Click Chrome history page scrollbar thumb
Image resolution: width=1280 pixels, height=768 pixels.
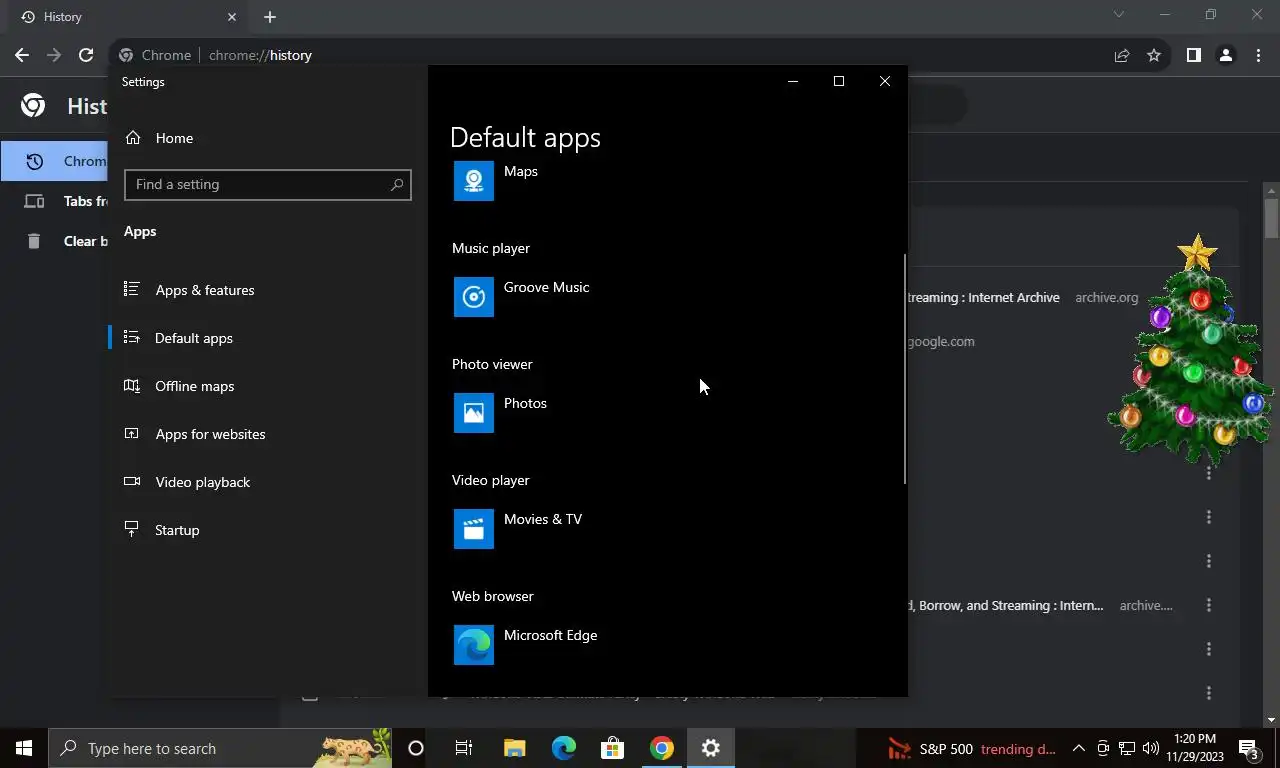[1271, 219]
